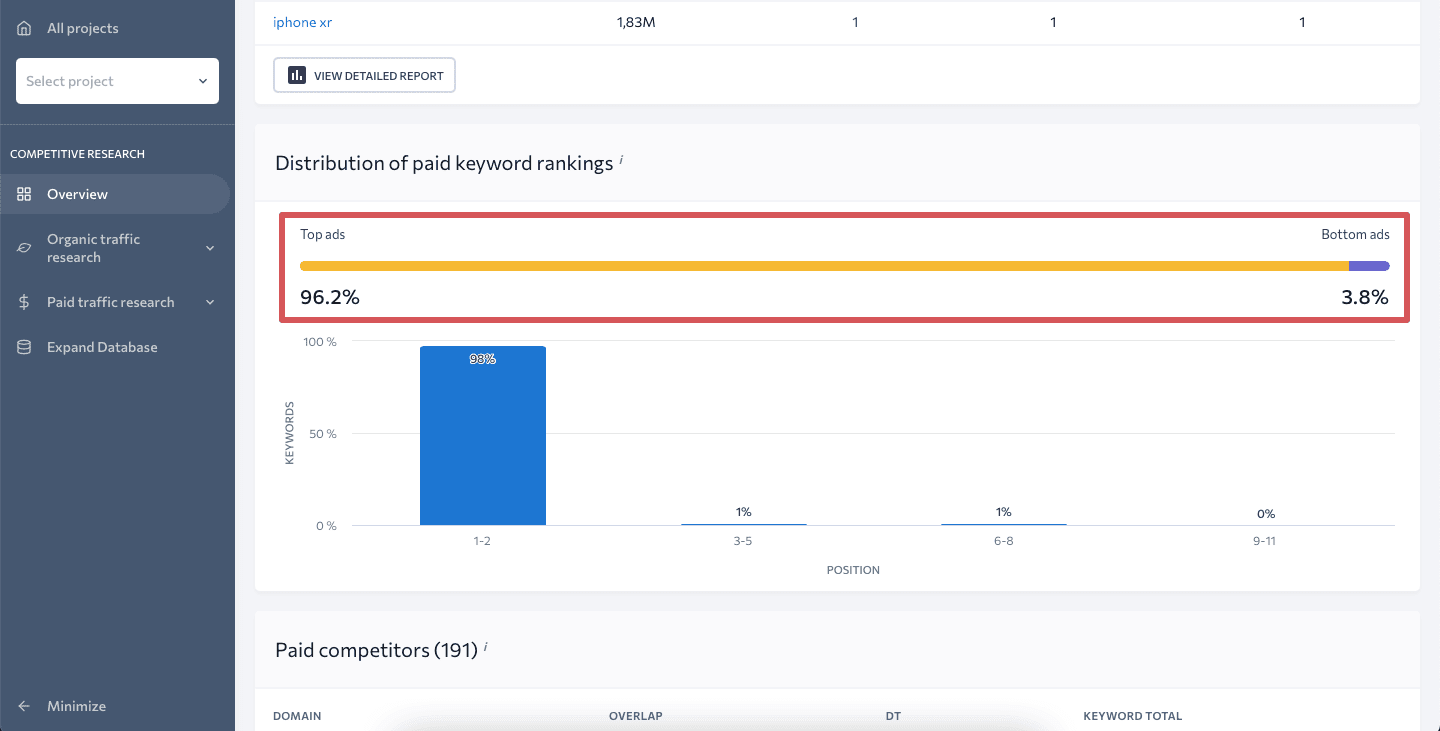
Task: Click the Paid traffic research dollar icon
Action: click(24, 302)
